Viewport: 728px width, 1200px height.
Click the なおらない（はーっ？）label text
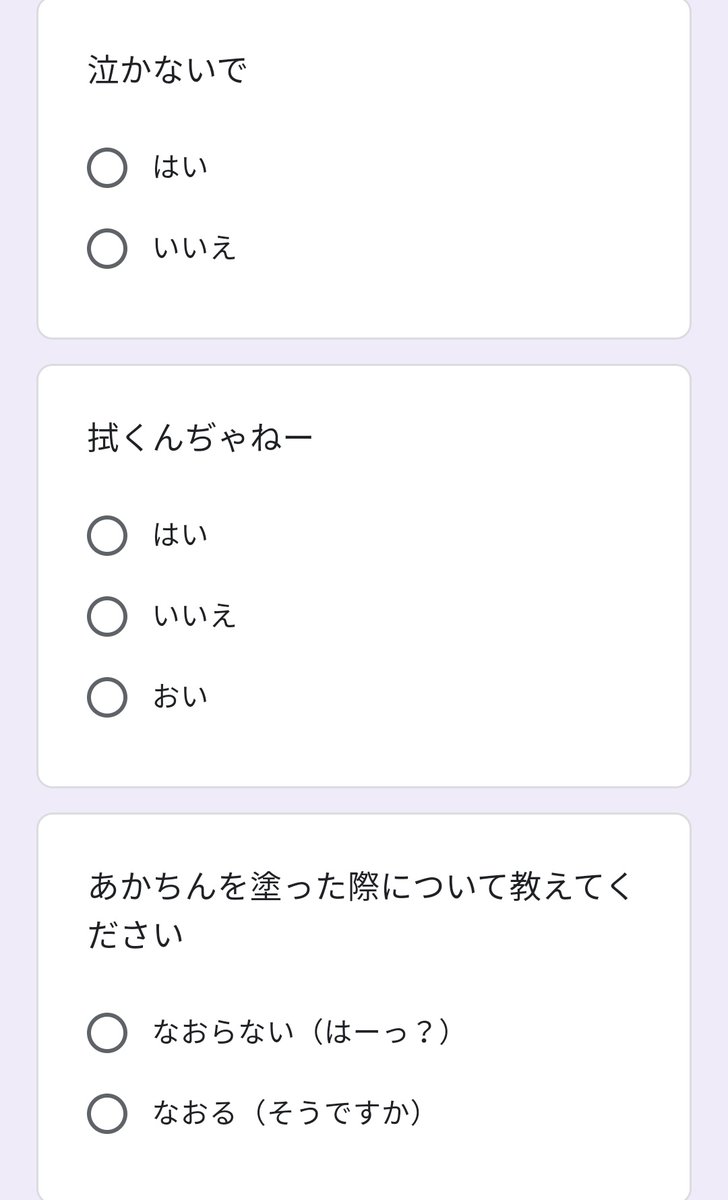(302, 1032)
